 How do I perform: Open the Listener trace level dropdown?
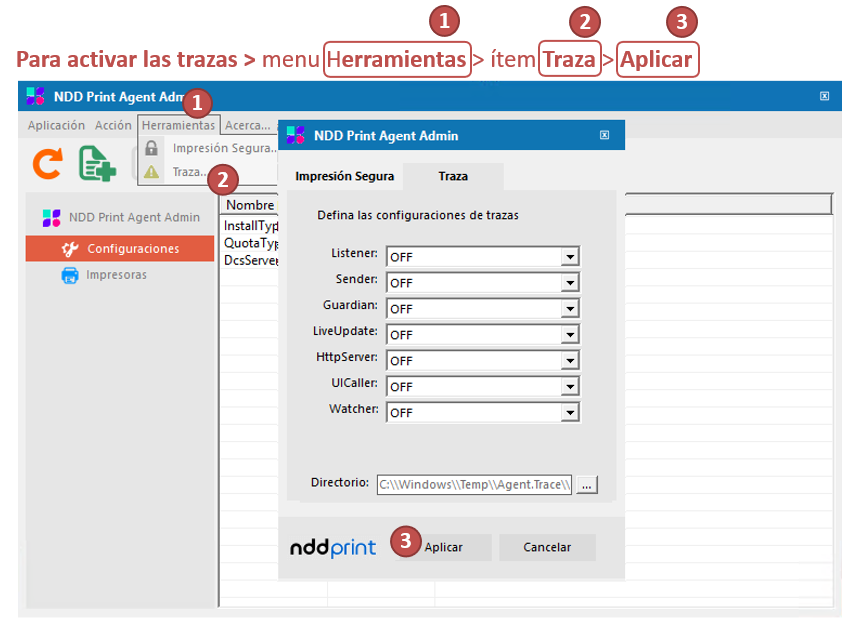[x=569, y=257]
